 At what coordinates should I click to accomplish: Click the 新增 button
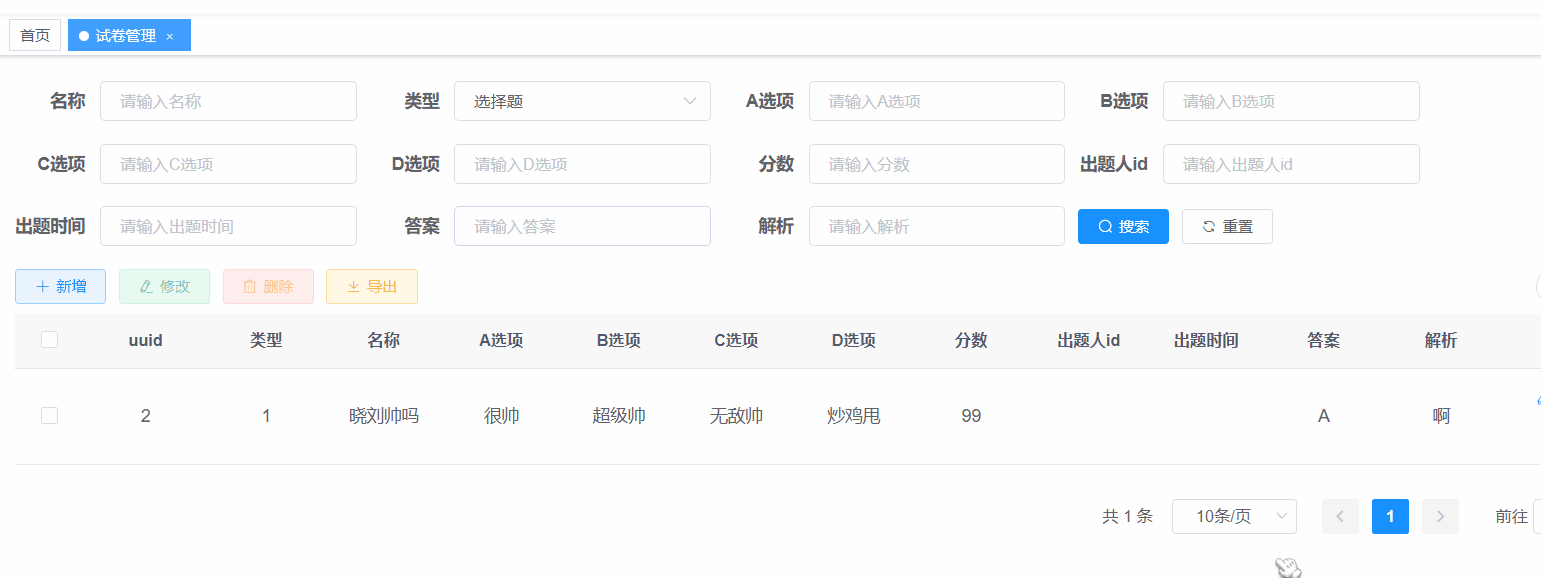pos(60,286)
